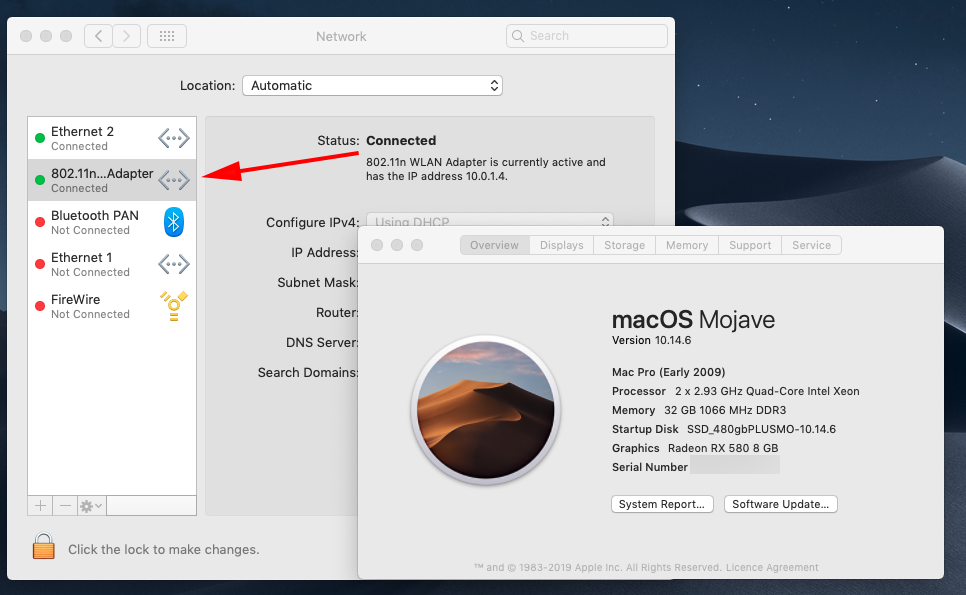
Task: Click the green status dot beside Ethernet 2
Action: [40, 138]
